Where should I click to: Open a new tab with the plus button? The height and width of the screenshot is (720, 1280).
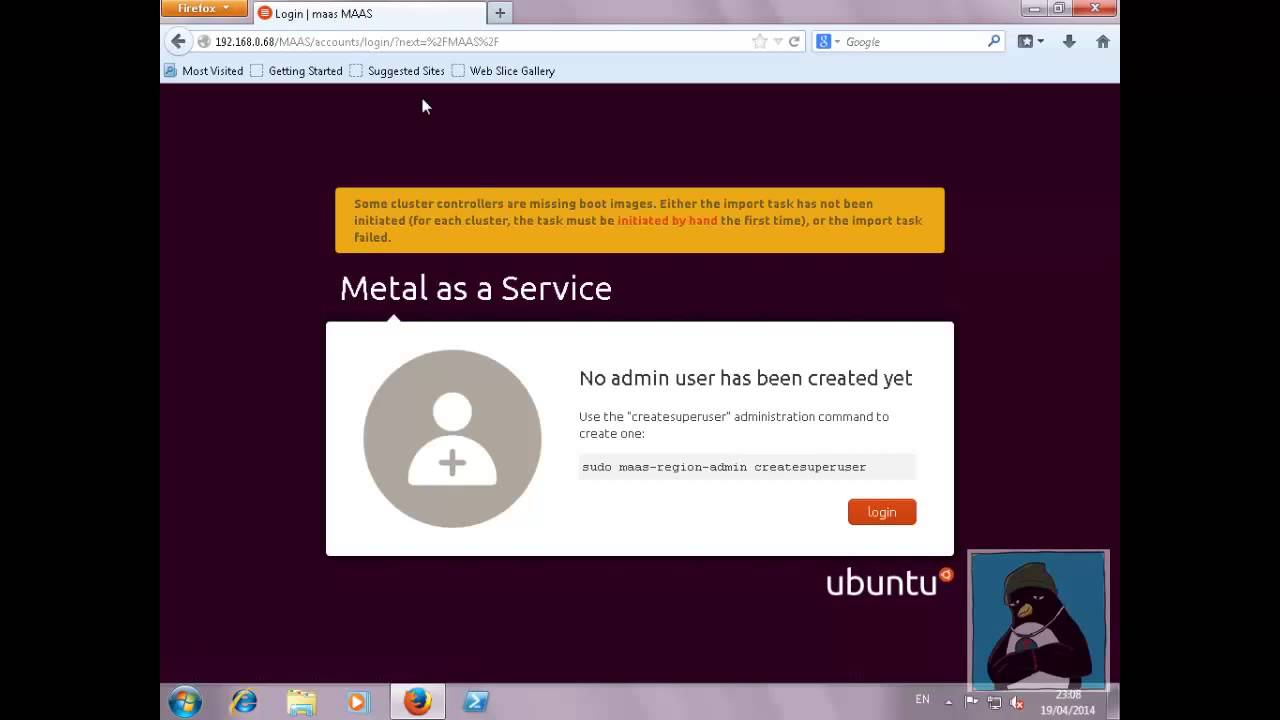500,13
